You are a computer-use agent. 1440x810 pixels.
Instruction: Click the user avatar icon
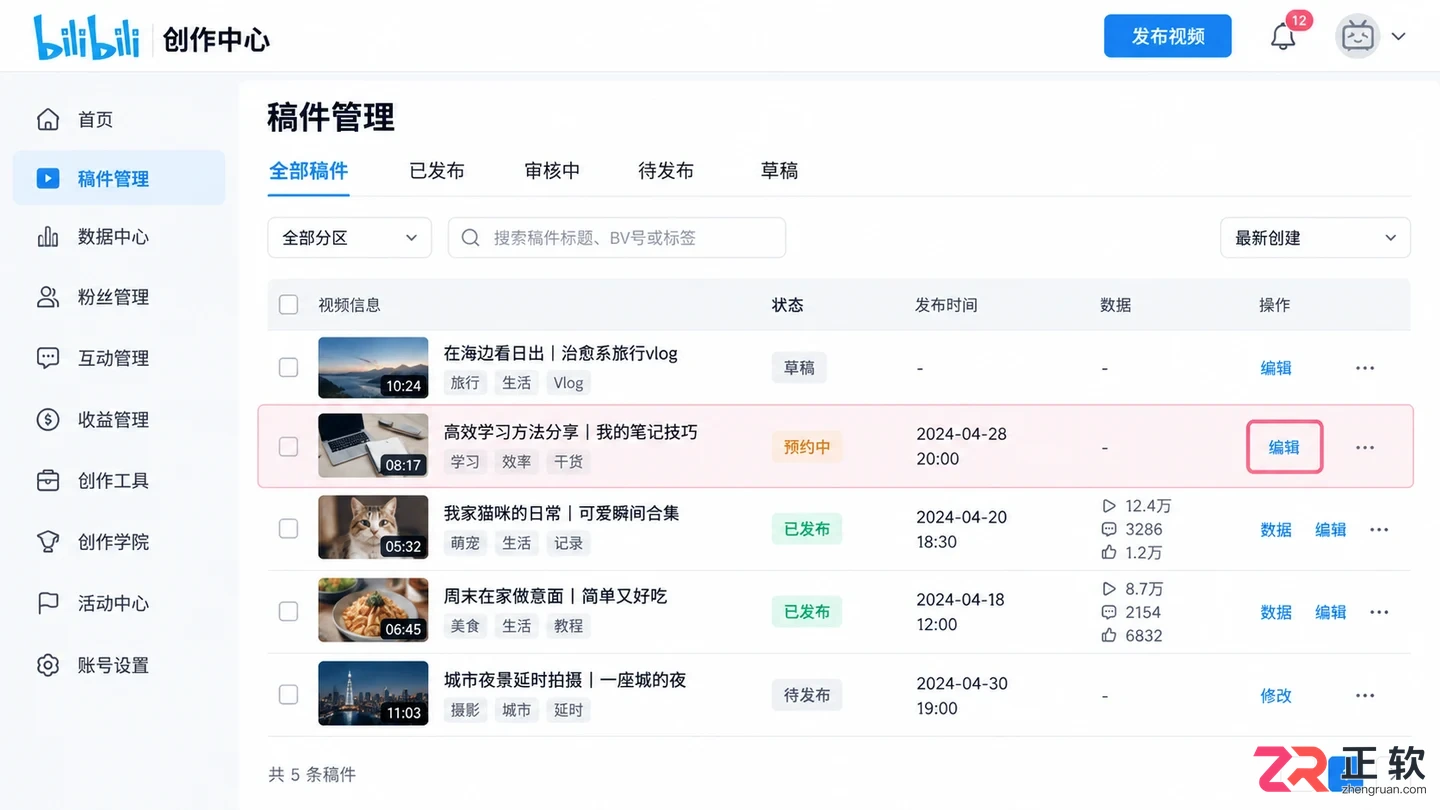pyautogui.click(x=1358, y=37)
